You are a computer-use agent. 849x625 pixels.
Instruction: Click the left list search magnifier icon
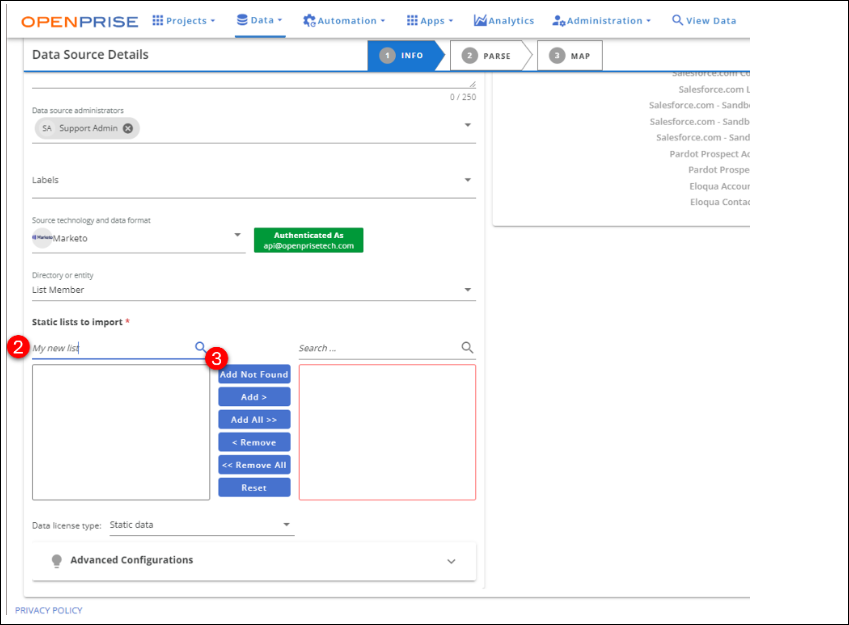click(200, 347)
